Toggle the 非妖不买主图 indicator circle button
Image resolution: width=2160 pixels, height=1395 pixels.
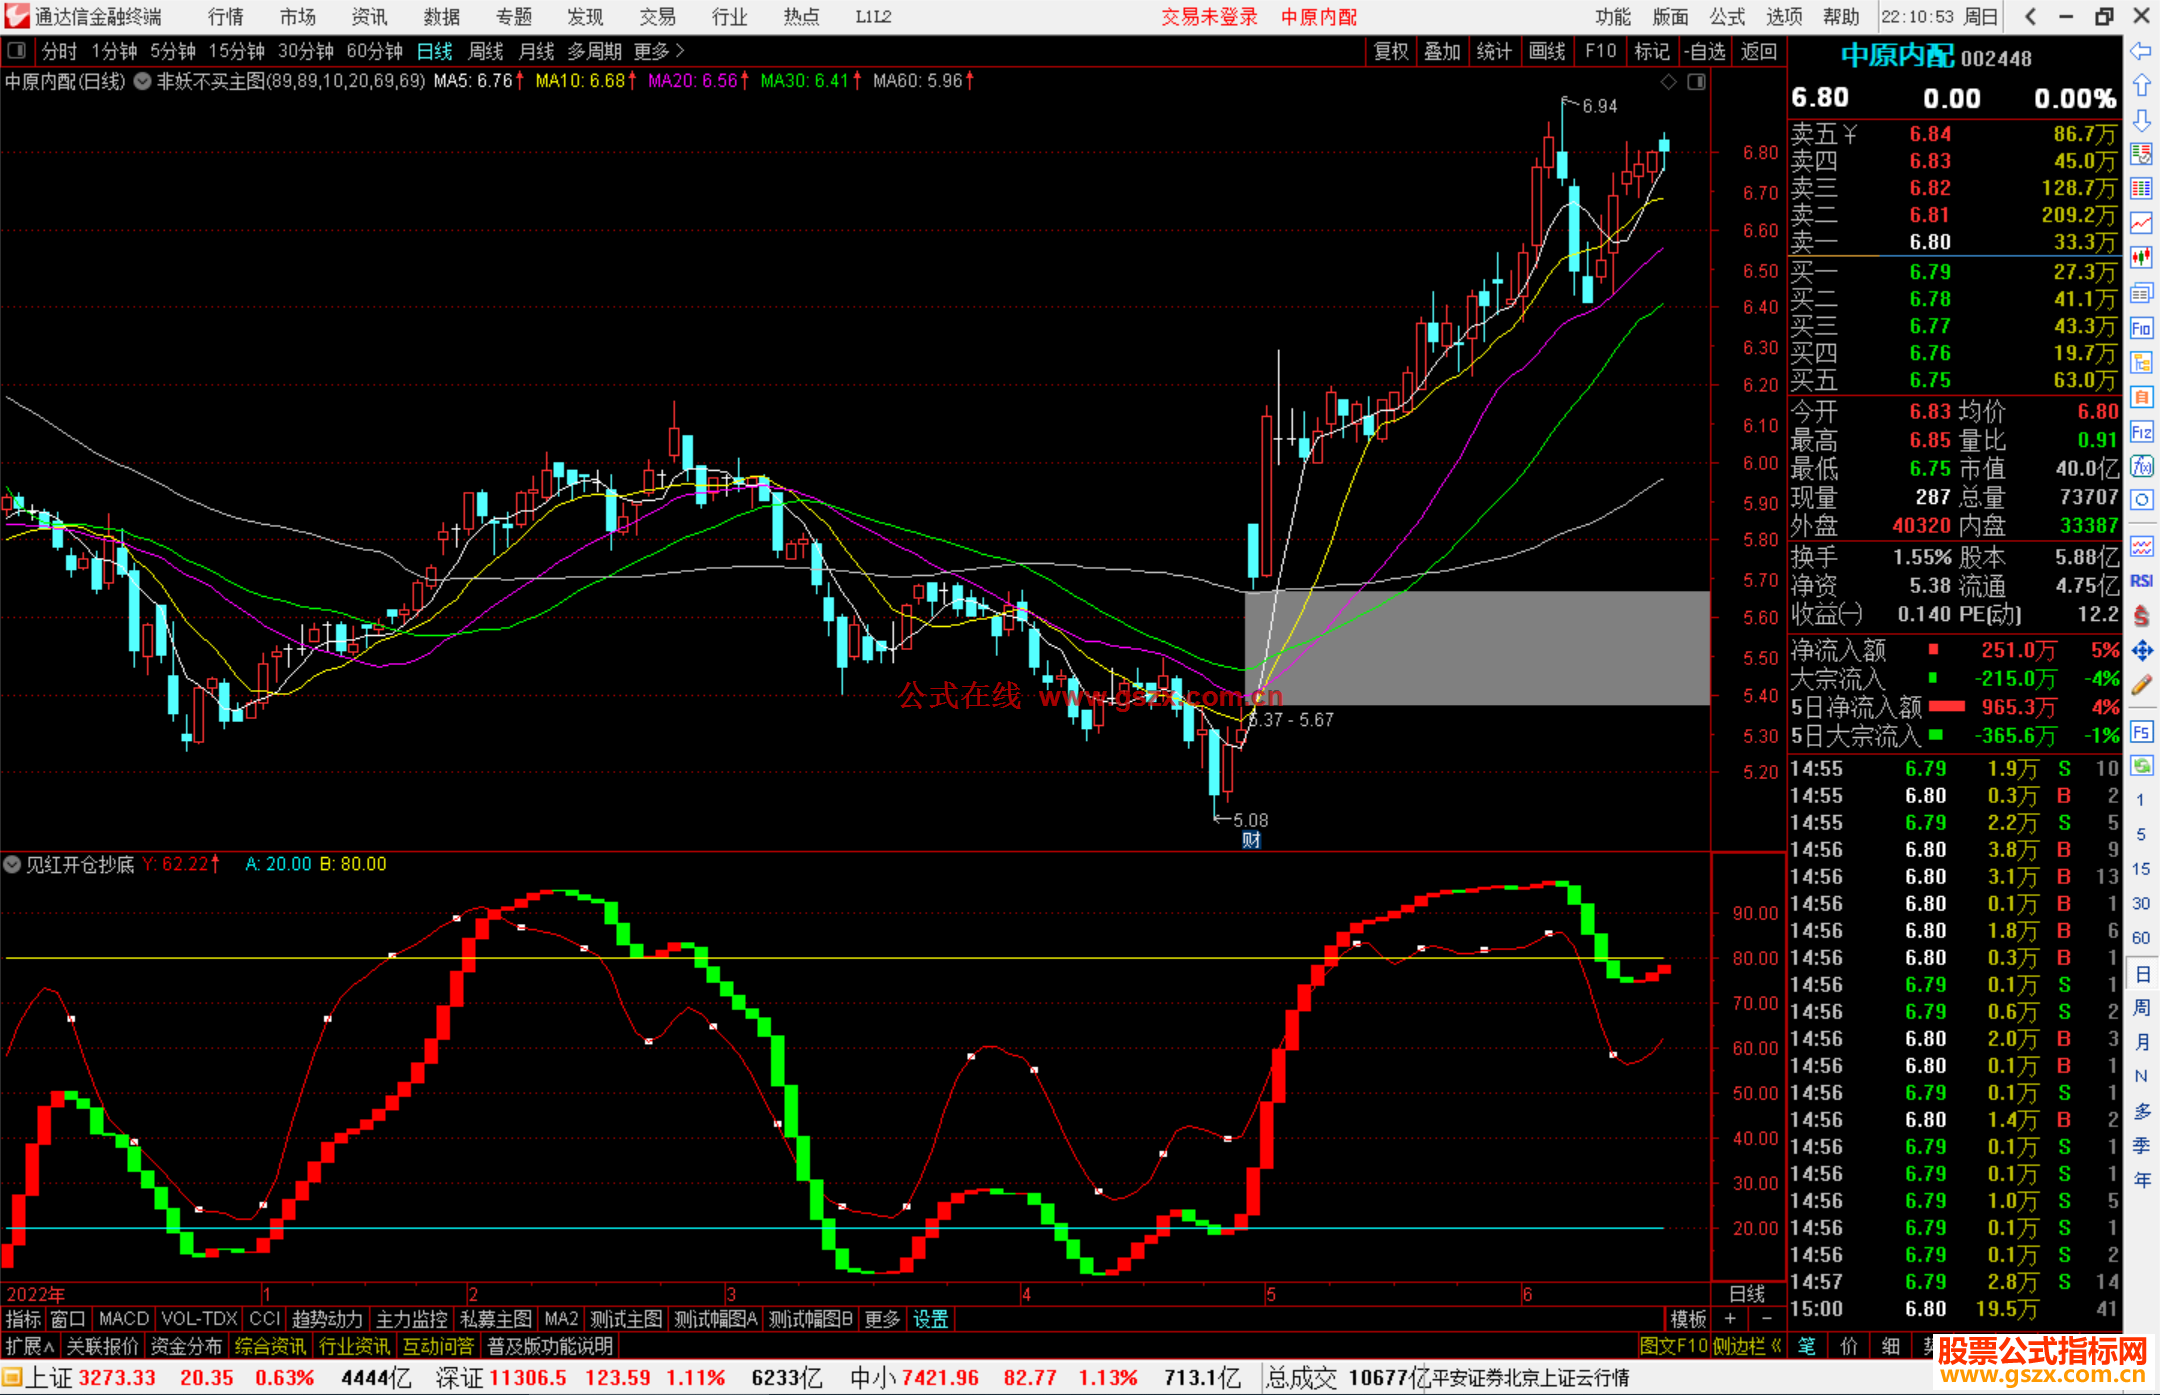click(142, 81)
